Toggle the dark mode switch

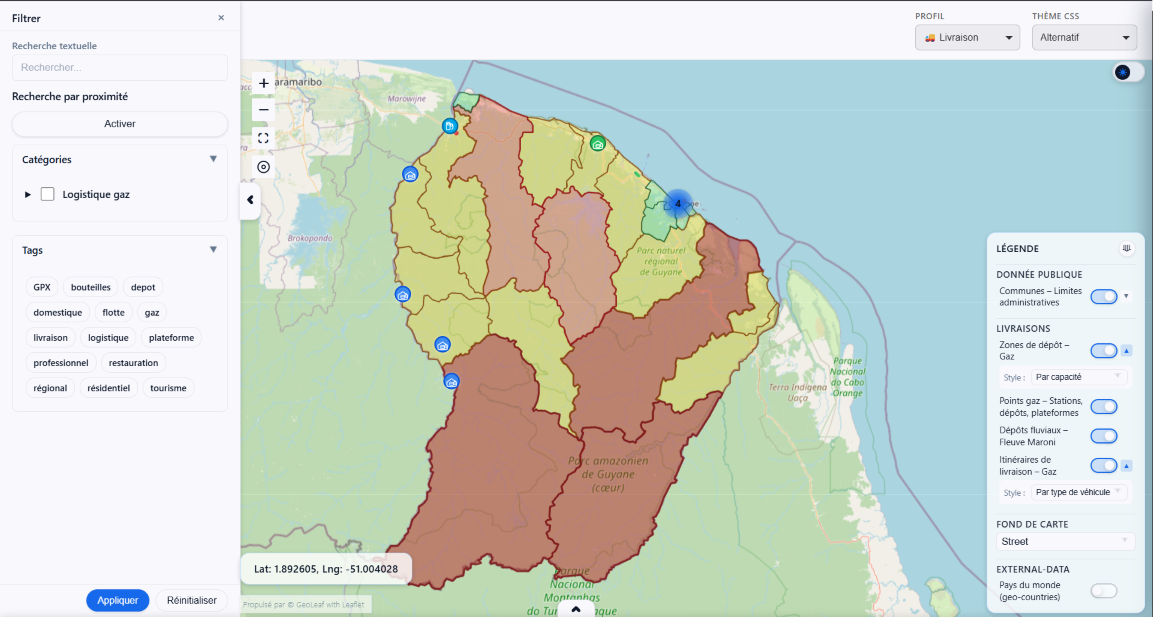[x=1128, y=72]
